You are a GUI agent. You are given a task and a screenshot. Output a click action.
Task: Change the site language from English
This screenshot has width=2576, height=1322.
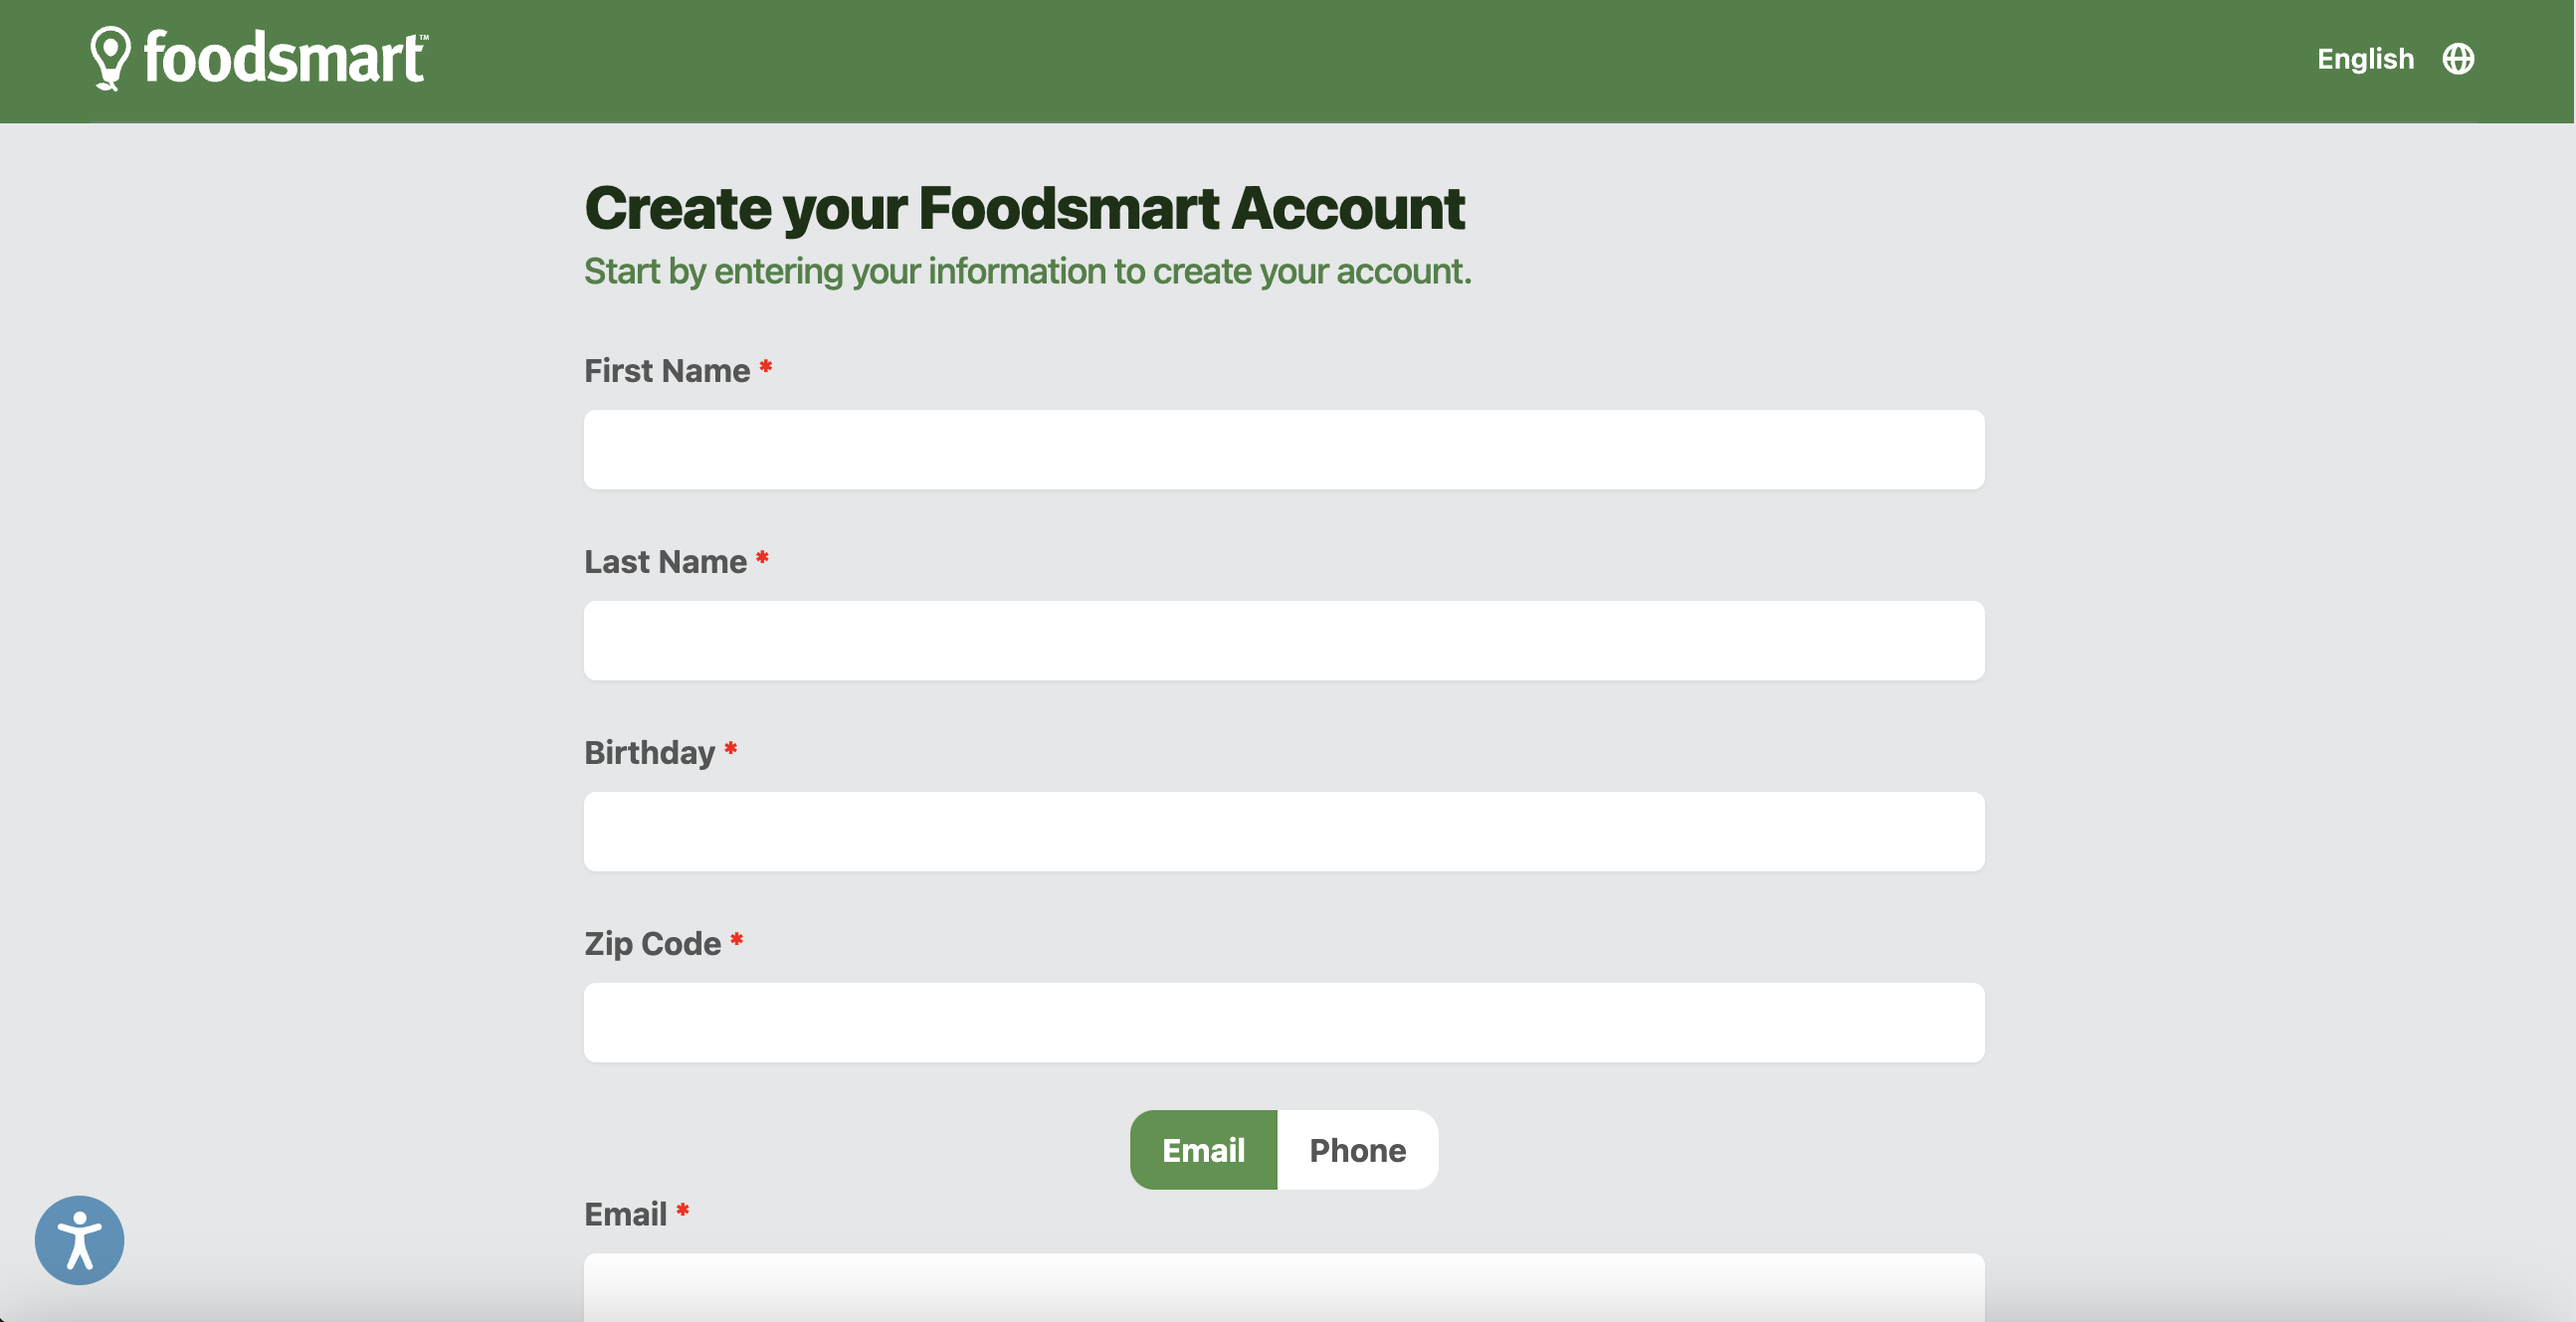point(2365,60)
